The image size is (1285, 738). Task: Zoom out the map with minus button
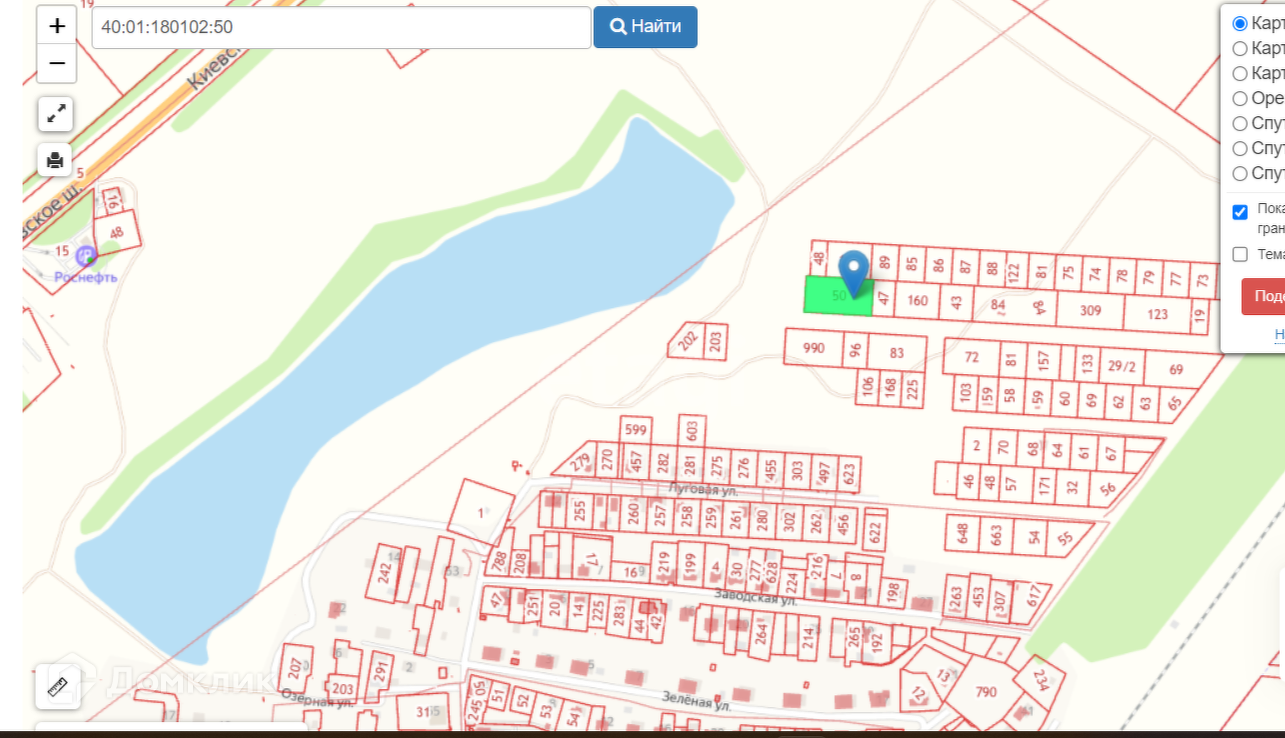click(57, 63)
